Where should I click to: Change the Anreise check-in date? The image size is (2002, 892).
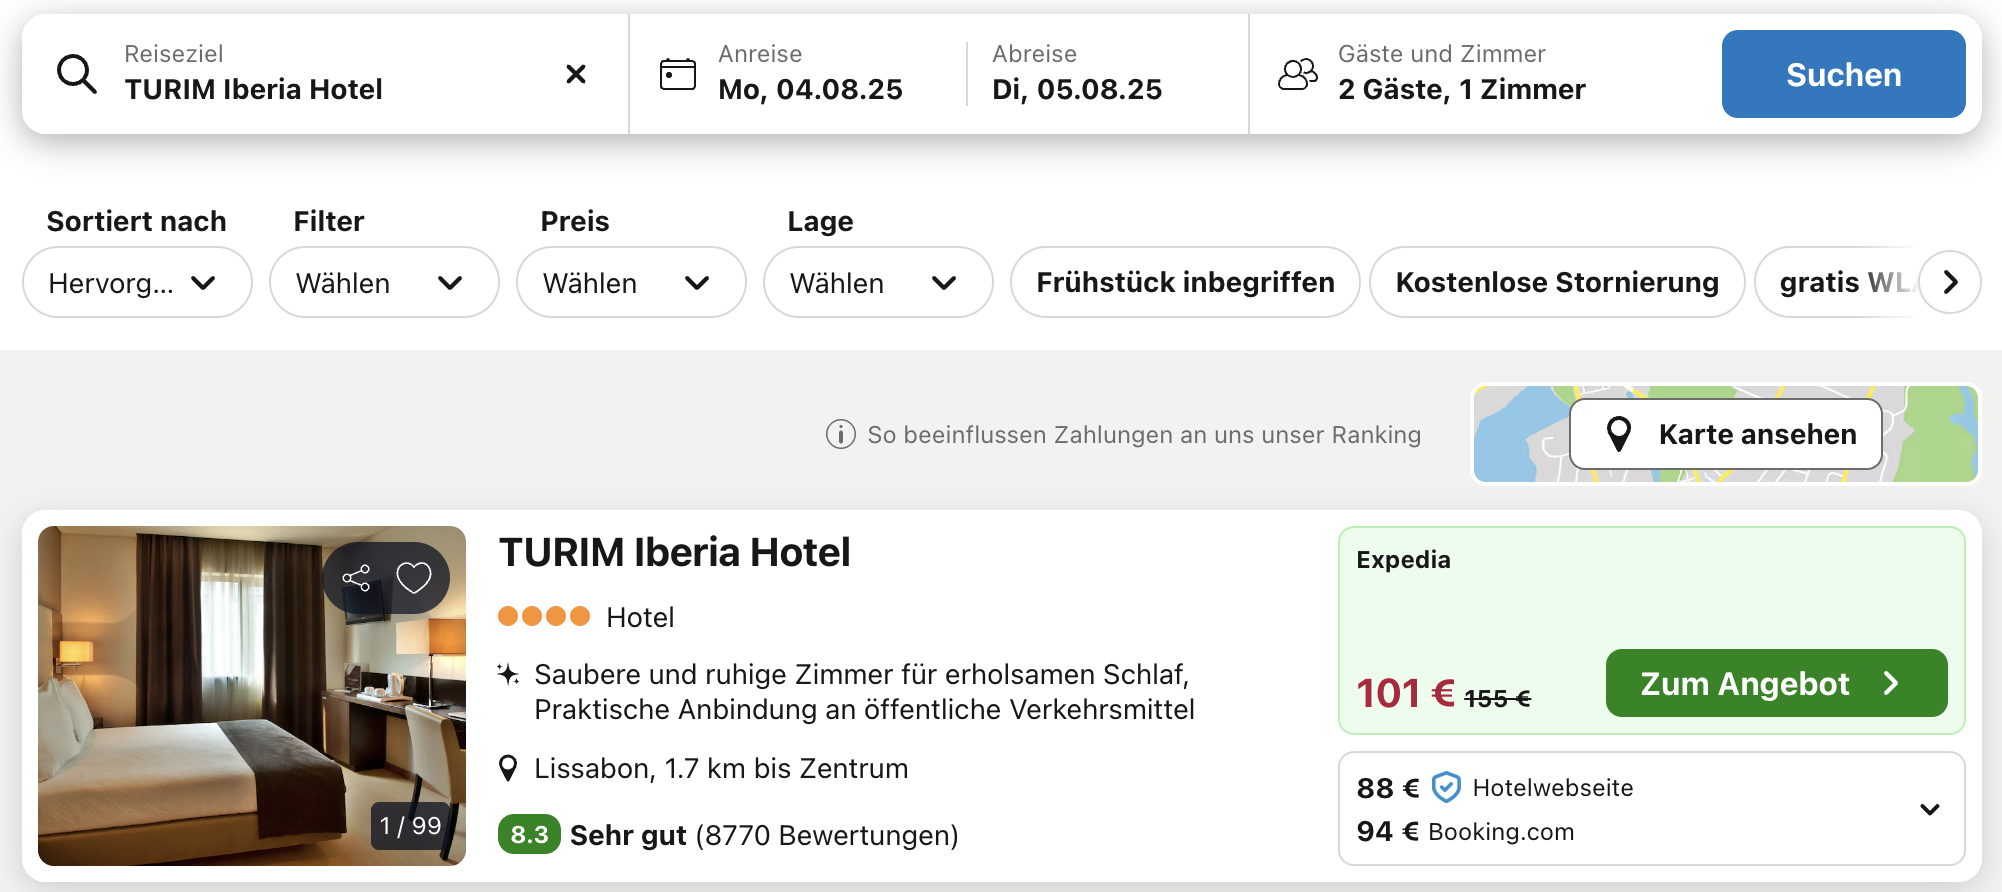[x=810, y=74]
